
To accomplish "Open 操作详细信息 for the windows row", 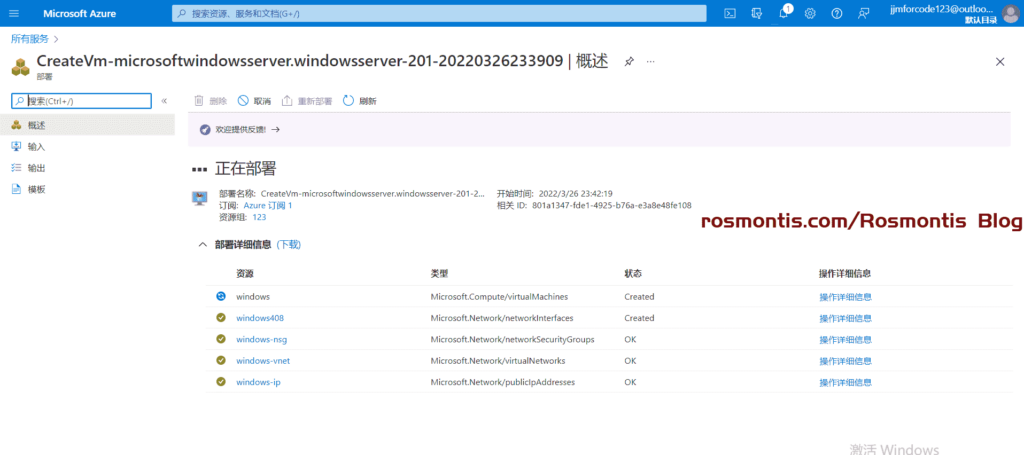I will (845, 296).
